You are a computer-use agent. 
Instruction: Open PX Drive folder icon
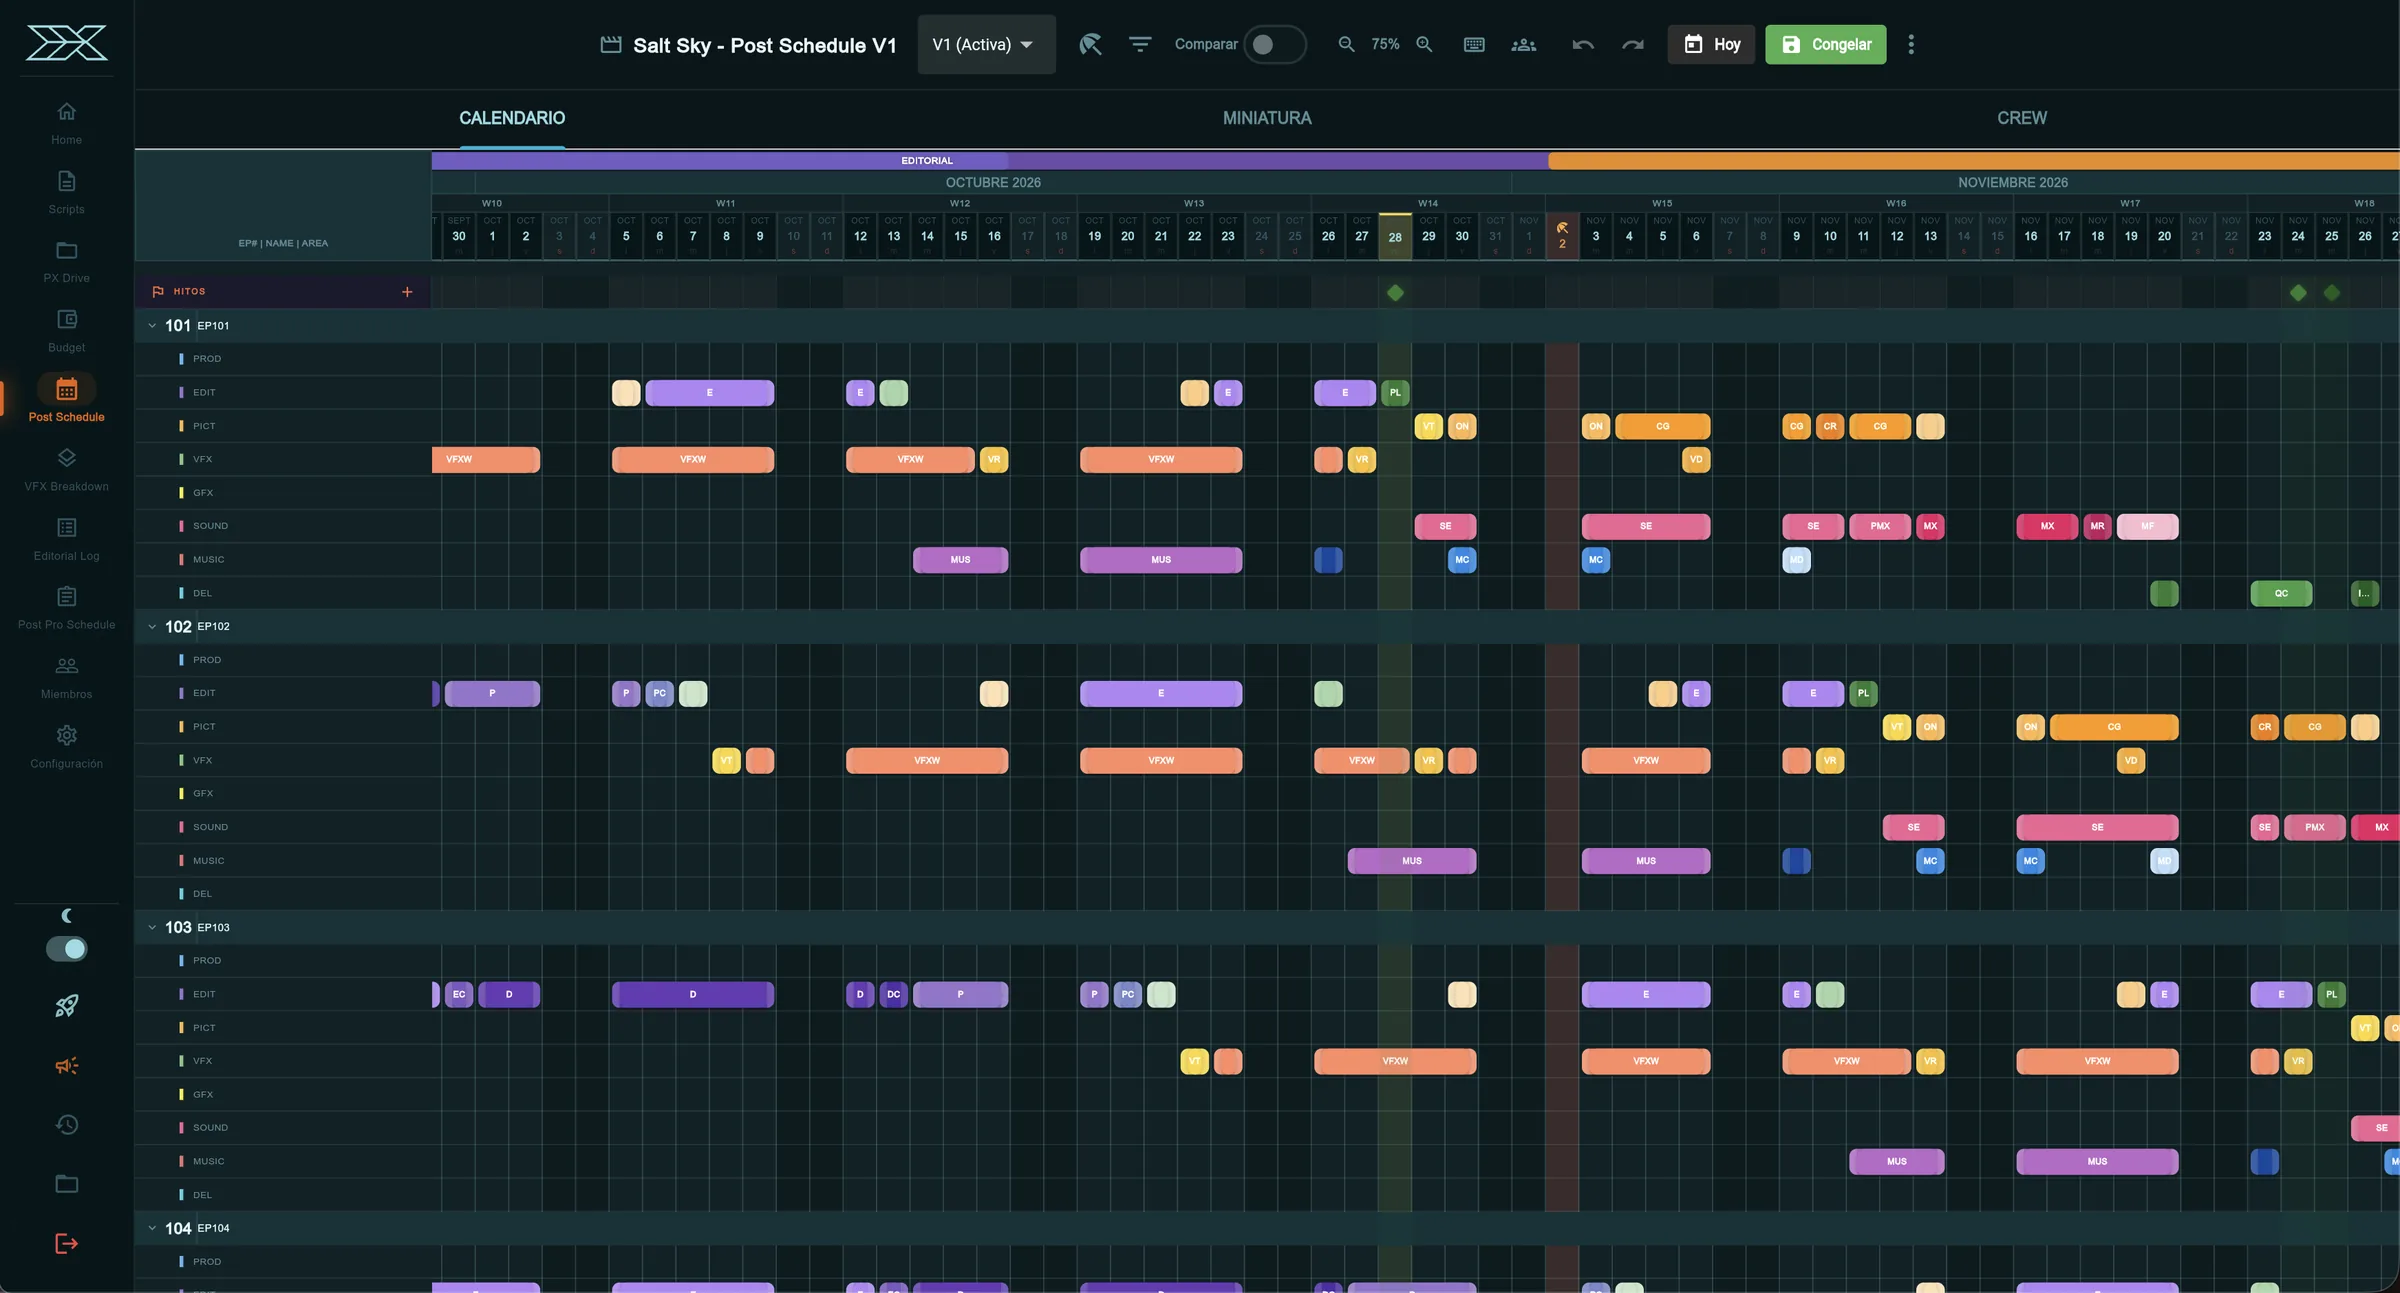pyautogui.click(x=66, y=250)
